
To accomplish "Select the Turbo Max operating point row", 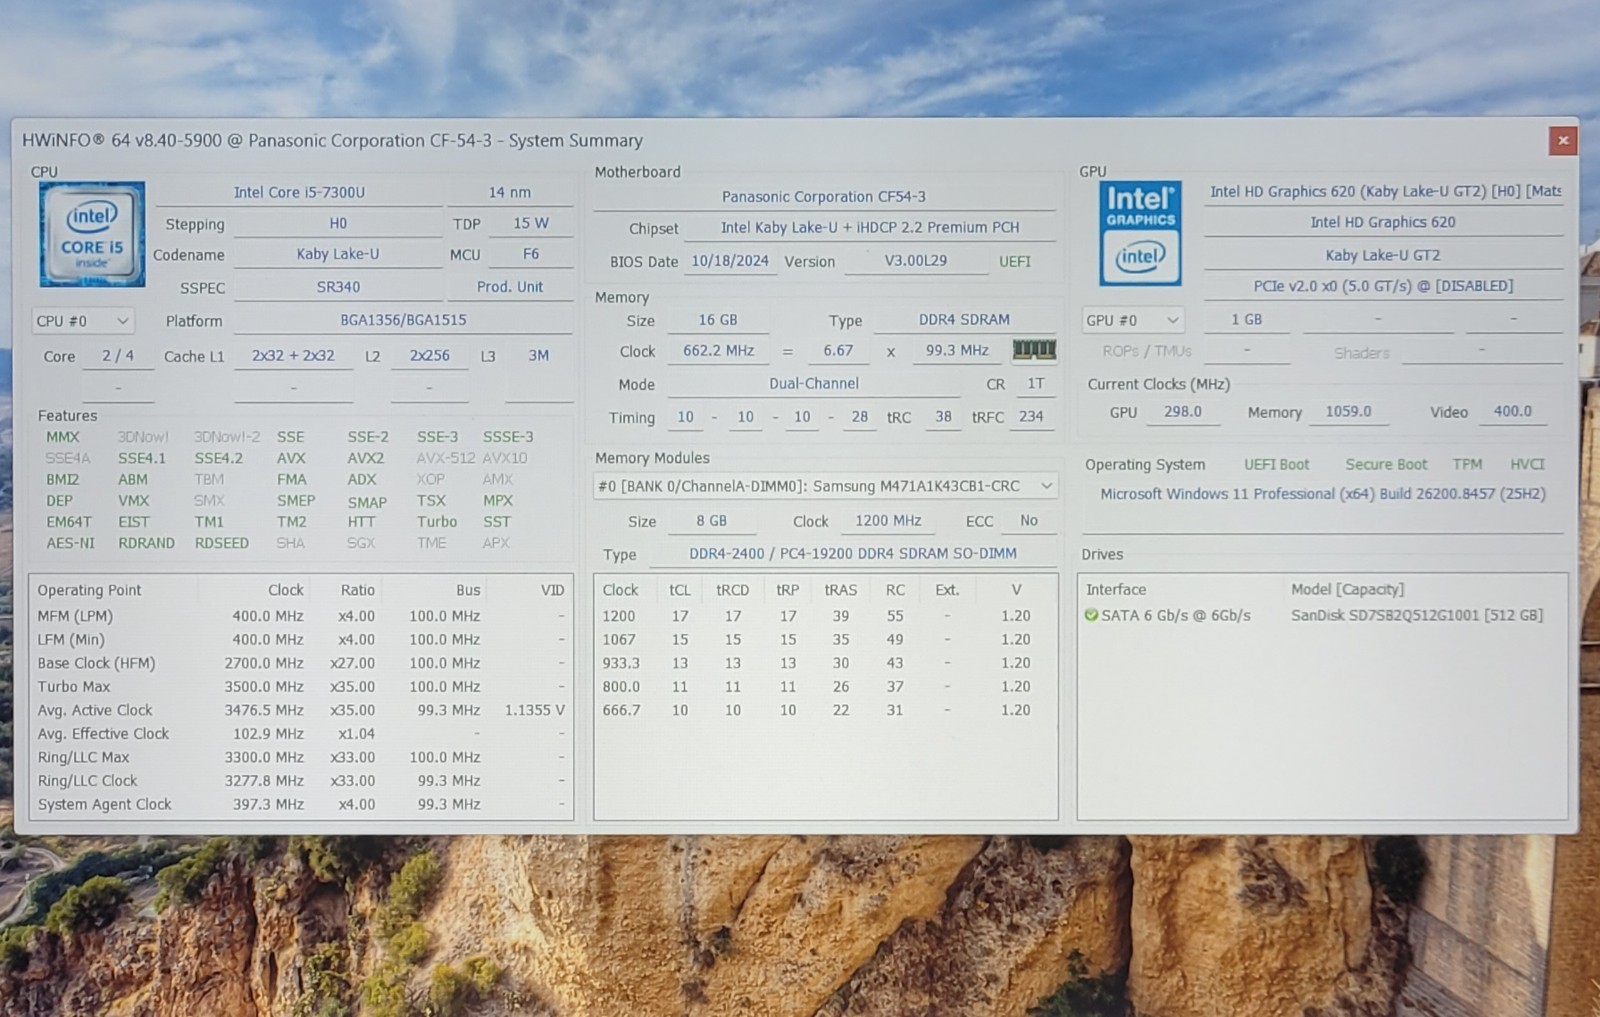I will point(301,687).
